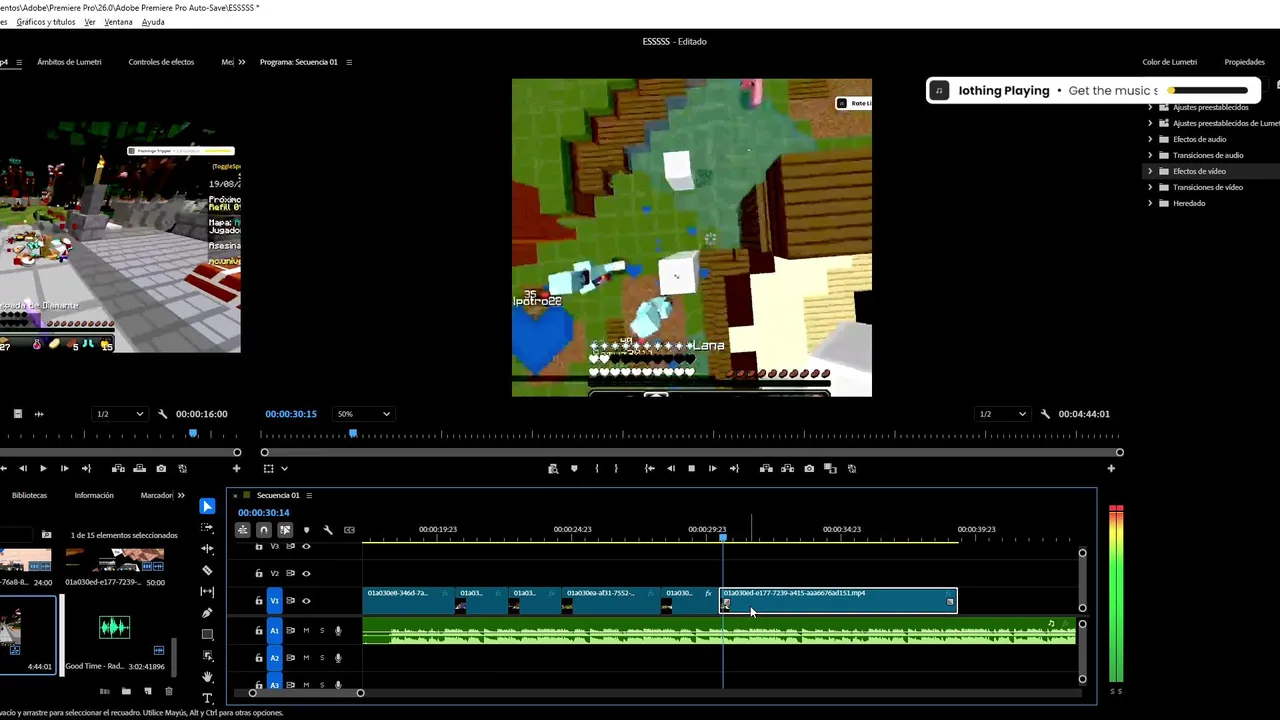This screenshot has height=720, width=1280.
Task: Open Program monitor settings wrench
Action: click(x=1045, y=414)
